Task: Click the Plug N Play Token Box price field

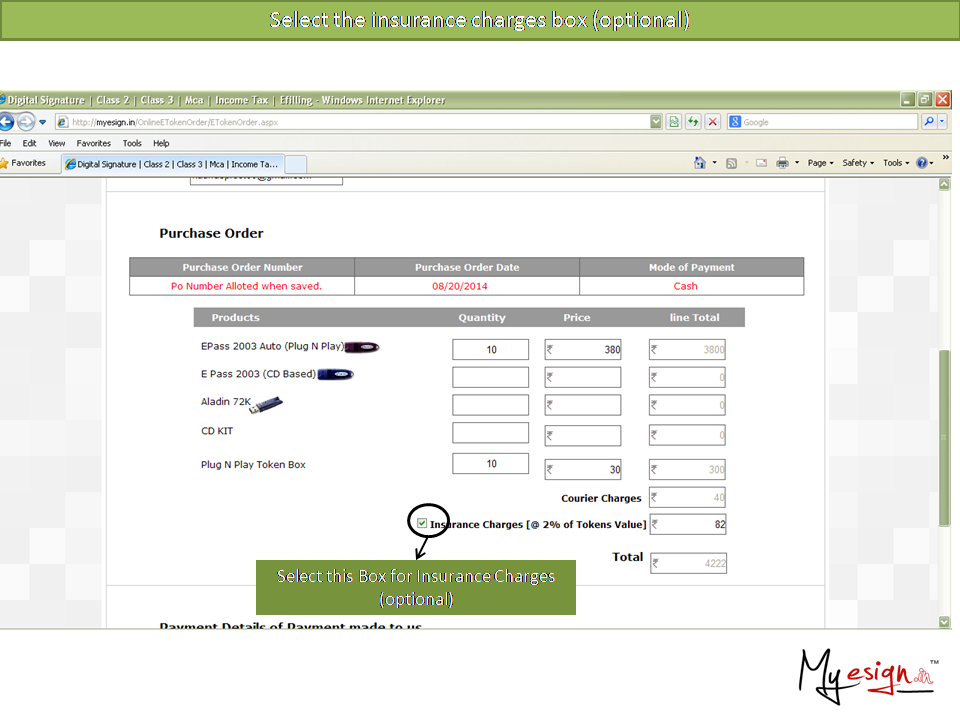Action: tap(583, 470)
